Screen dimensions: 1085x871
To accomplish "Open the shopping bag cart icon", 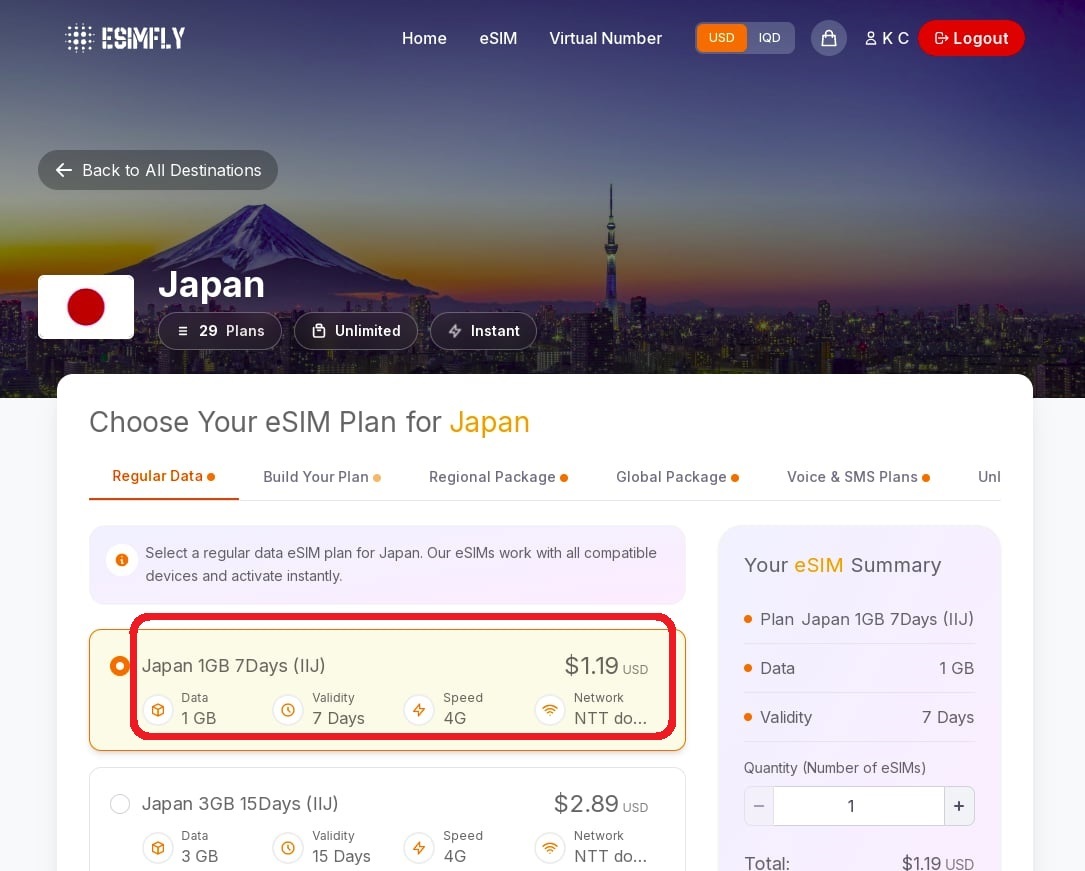I will coord(828,38).
